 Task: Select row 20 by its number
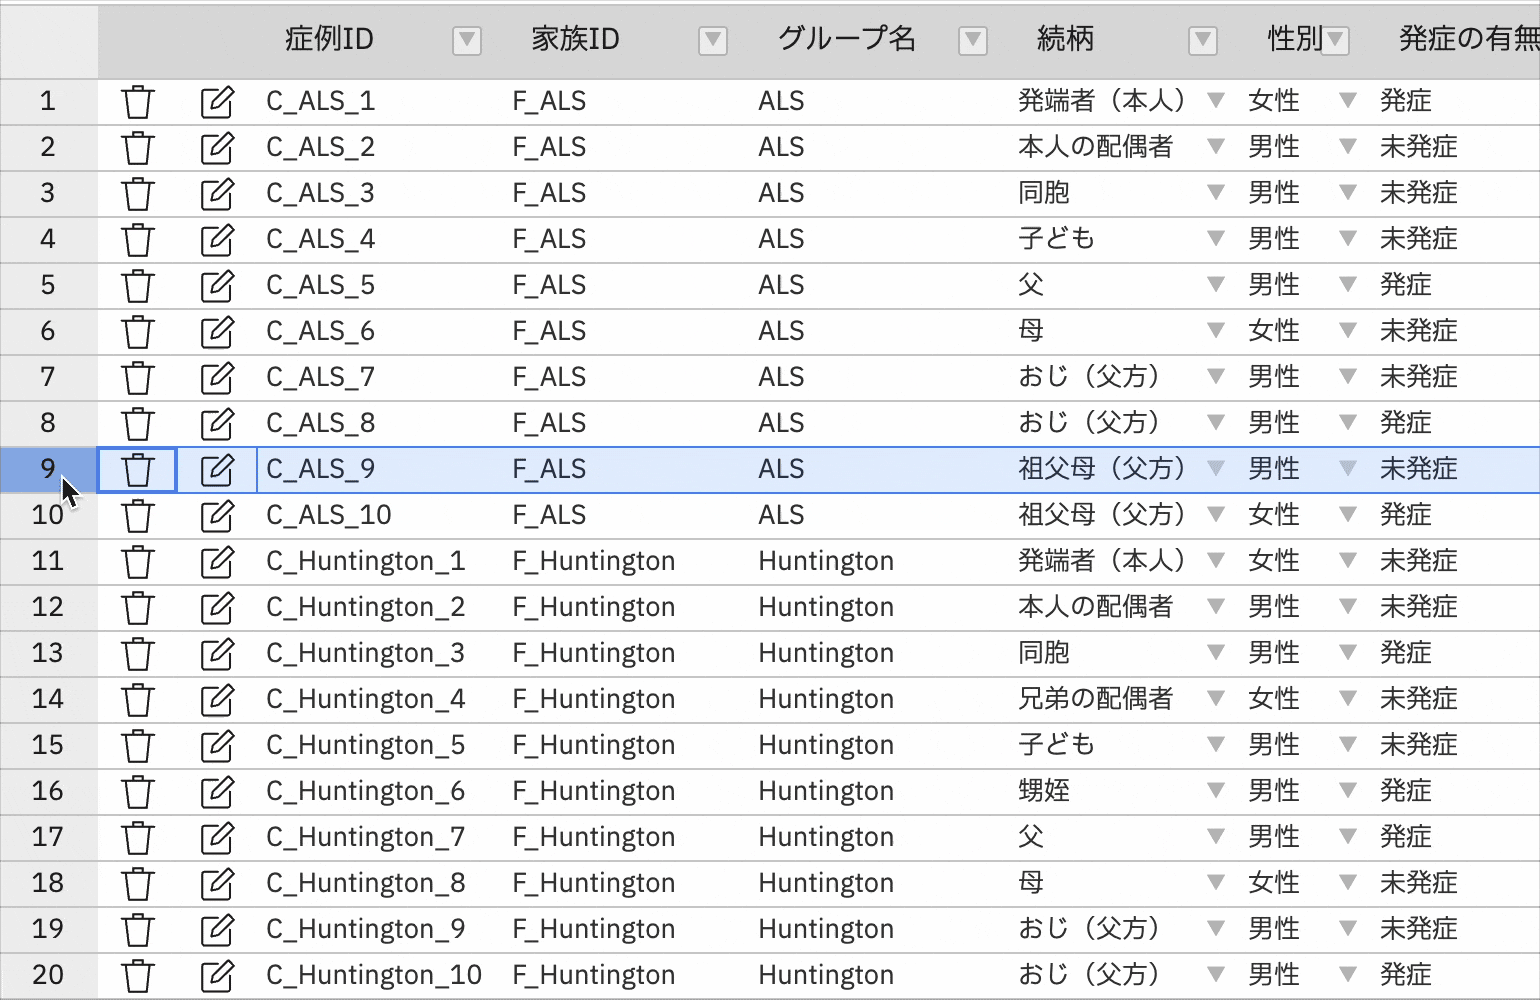point(48,975)
